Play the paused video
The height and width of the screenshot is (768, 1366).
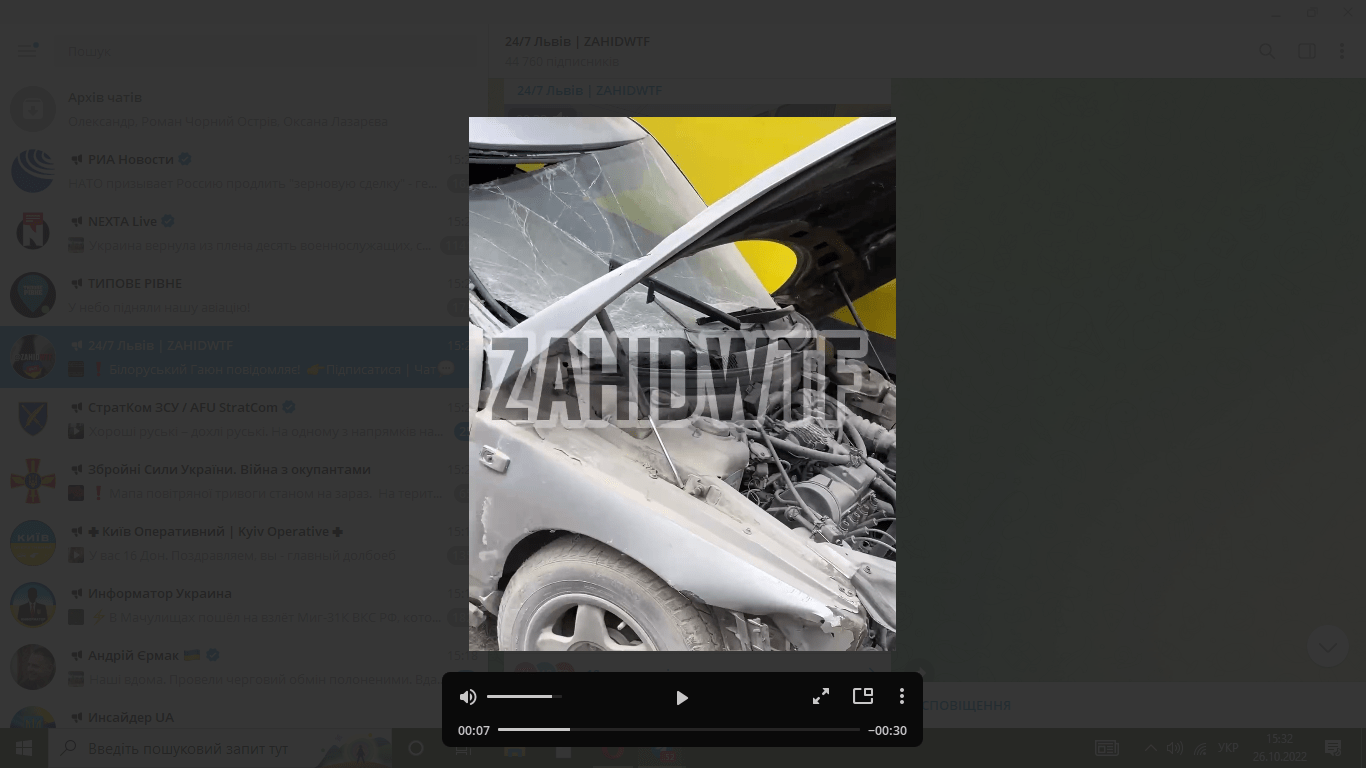pyautogui.click(x=682, y=698)
